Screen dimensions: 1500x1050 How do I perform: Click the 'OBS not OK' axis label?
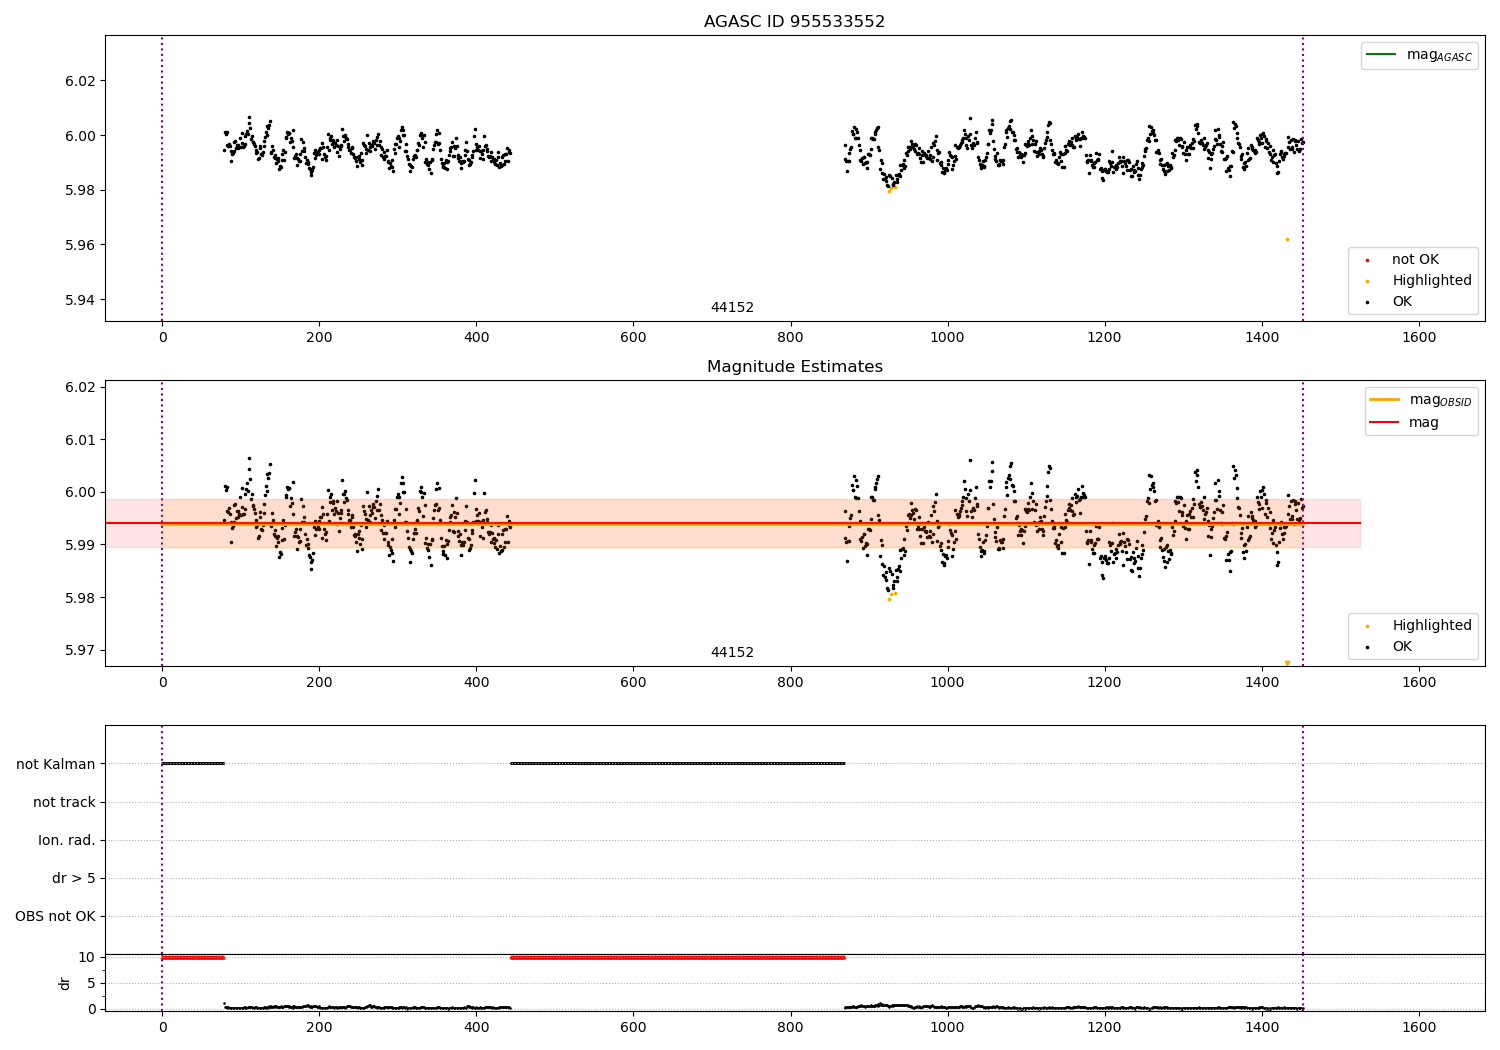point(55,916)
